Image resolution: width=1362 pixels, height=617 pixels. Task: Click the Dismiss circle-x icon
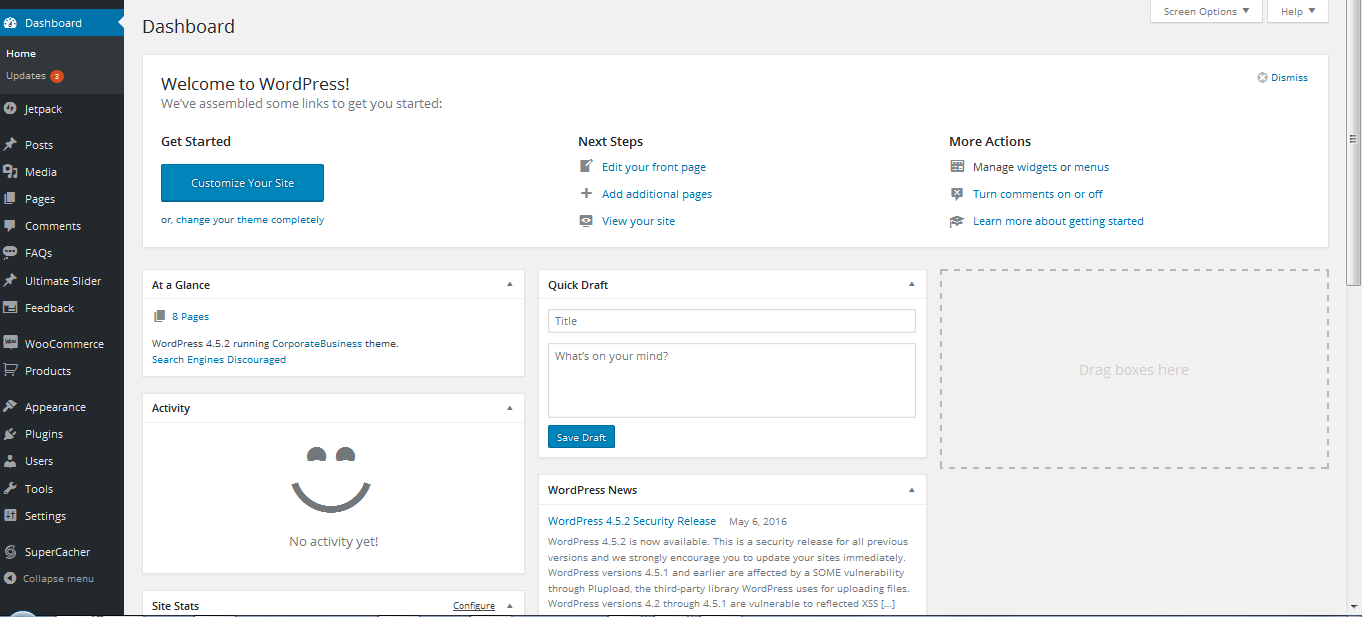[1262, 77]
